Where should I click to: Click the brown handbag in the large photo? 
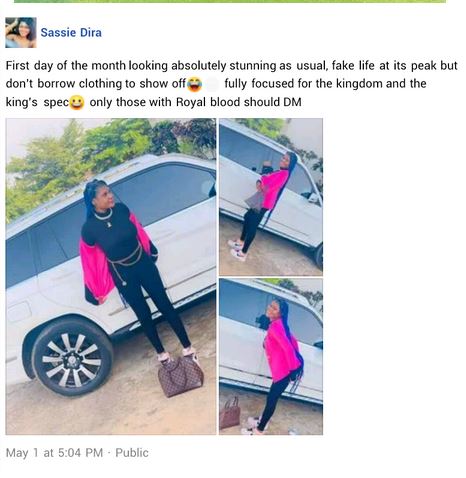click(181, 376)
